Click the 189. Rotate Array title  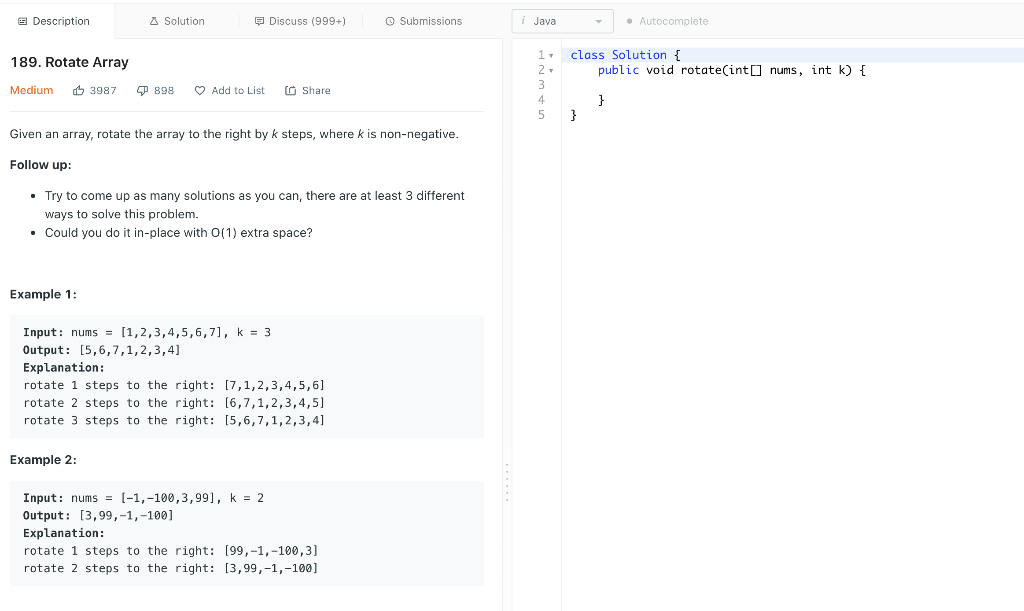69,62
